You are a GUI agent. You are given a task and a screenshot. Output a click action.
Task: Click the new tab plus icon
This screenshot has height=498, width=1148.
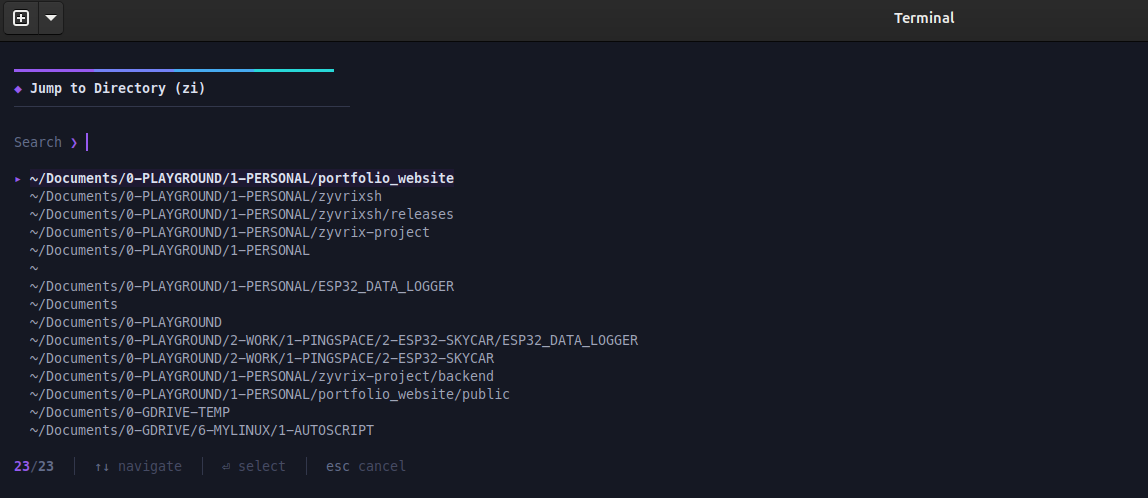(x=21, y=18)
